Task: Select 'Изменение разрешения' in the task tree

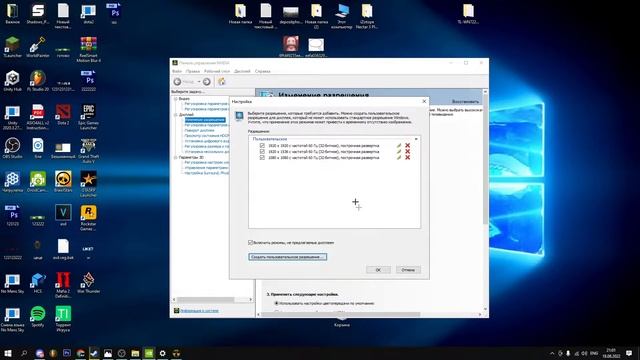Action: 205,120
